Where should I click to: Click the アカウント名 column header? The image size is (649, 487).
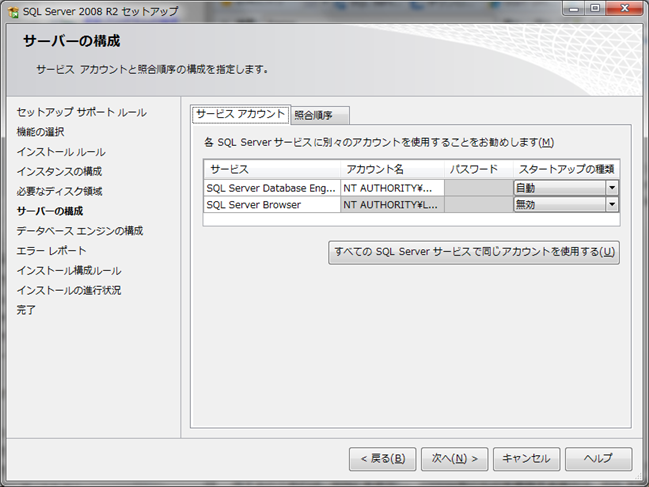pyautogui.click(x=392, y=169)
